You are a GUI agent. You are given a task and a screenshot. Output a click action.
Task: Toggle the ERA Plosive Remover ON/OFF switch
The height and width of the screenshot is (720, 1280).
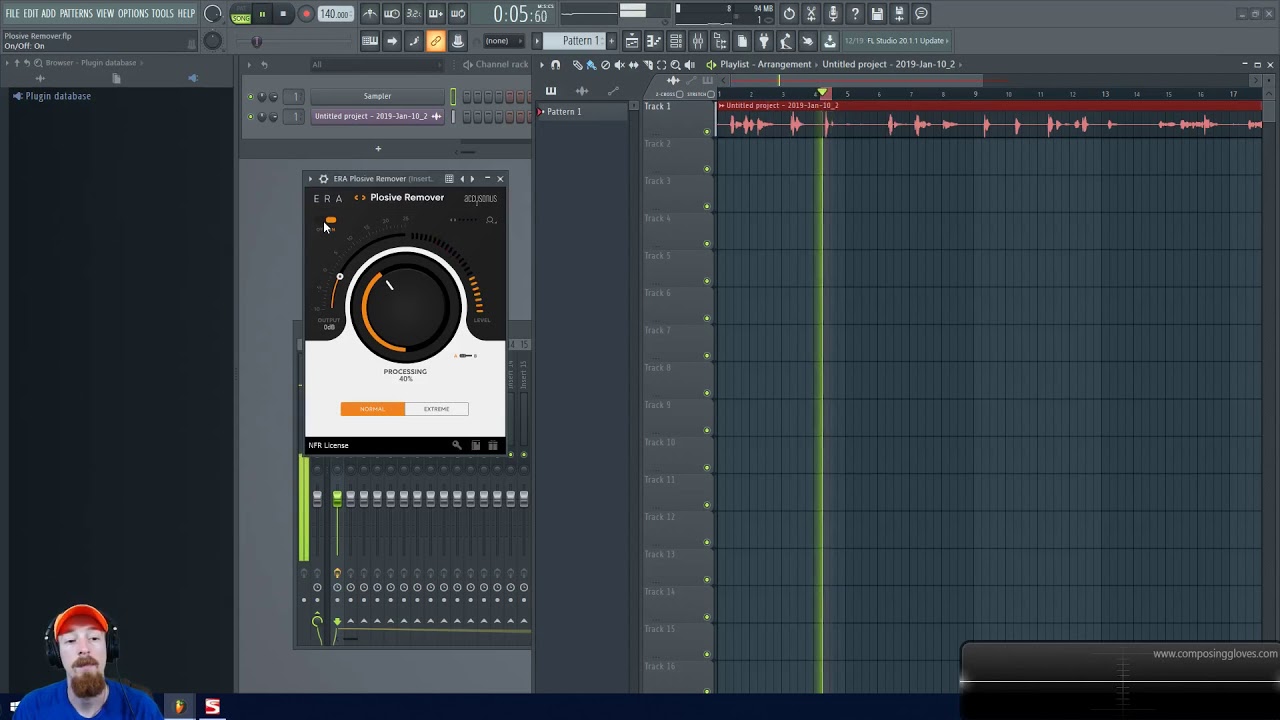click(x=329, y=220)
